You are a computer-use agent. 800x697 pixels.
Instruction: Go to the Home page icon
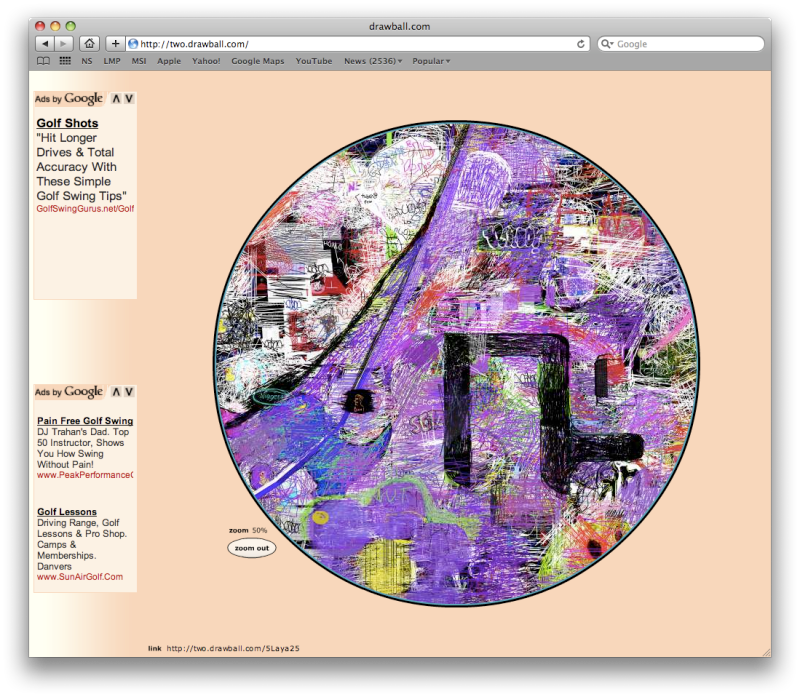[90, 44]
